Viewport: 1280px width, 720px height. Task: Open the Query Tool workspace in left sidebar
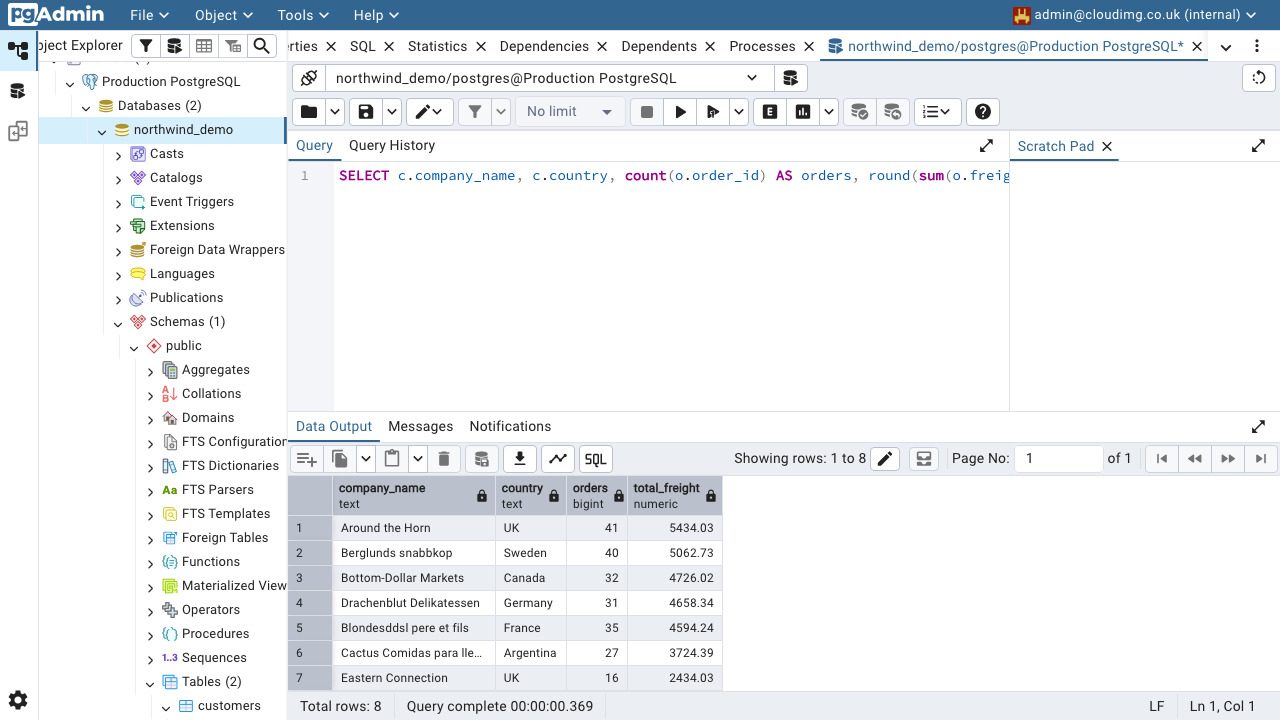[x=18, y=91]
